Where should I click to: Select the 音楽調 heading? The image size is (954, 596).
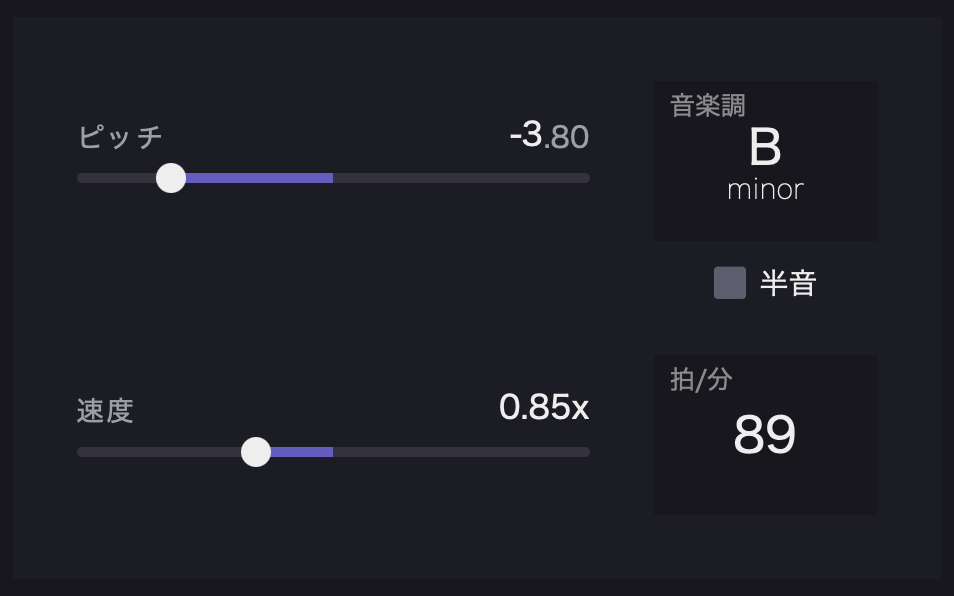(x=708, y=106)
